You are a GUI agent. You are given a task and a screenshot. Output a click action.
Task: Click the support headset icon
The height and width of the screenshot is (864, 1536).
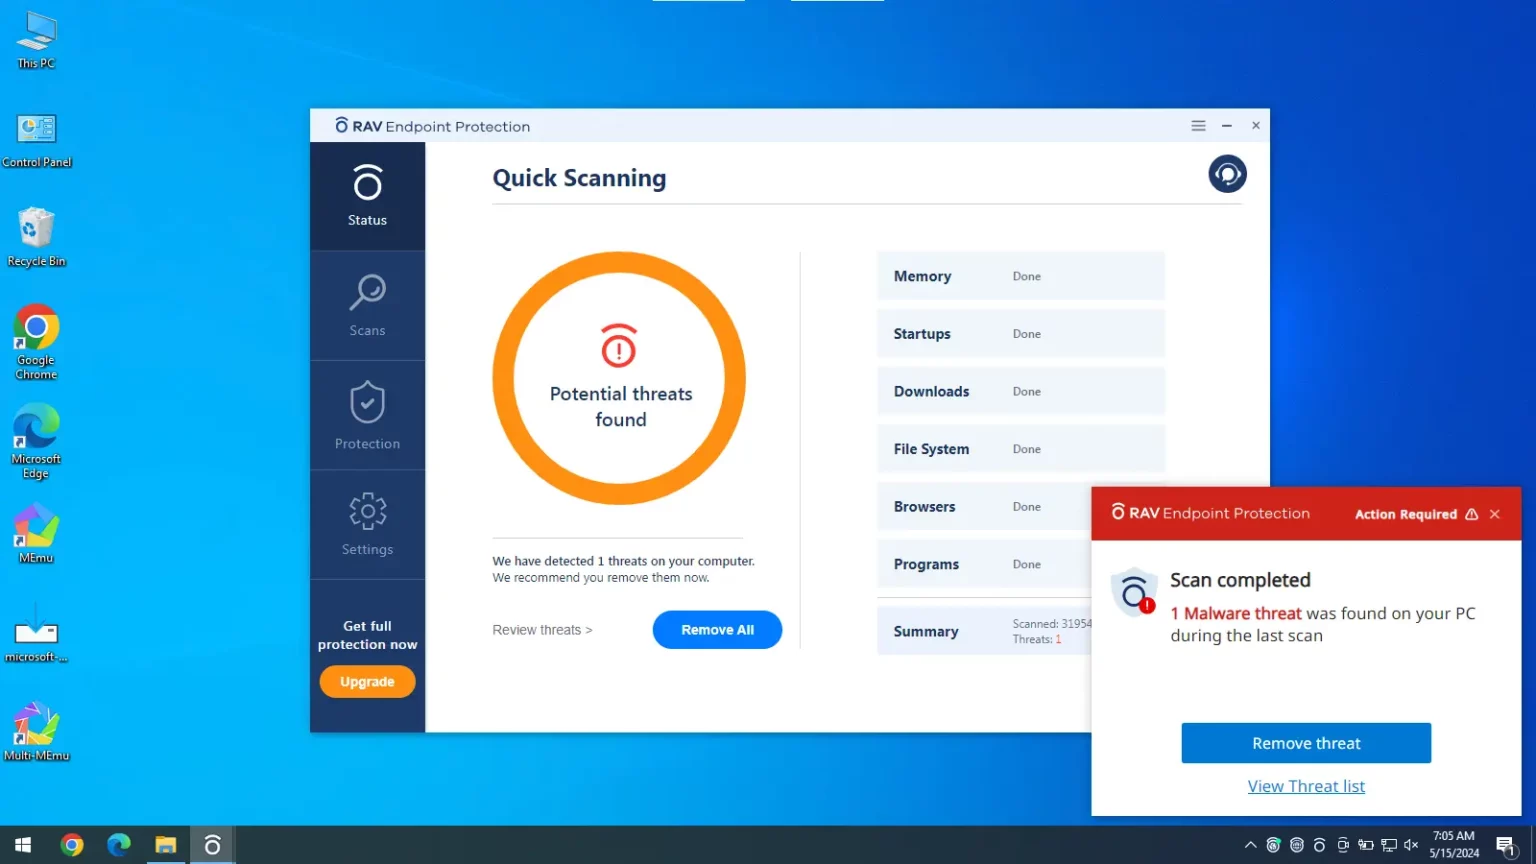click(x=1227, y=174)
